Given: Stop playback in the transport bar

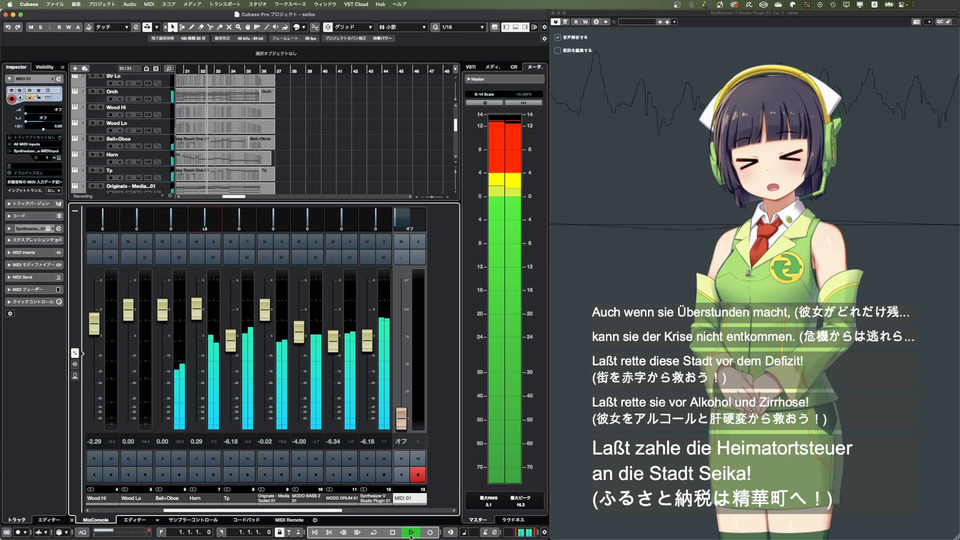Looking at the screenshot, I should pos(392,533).
